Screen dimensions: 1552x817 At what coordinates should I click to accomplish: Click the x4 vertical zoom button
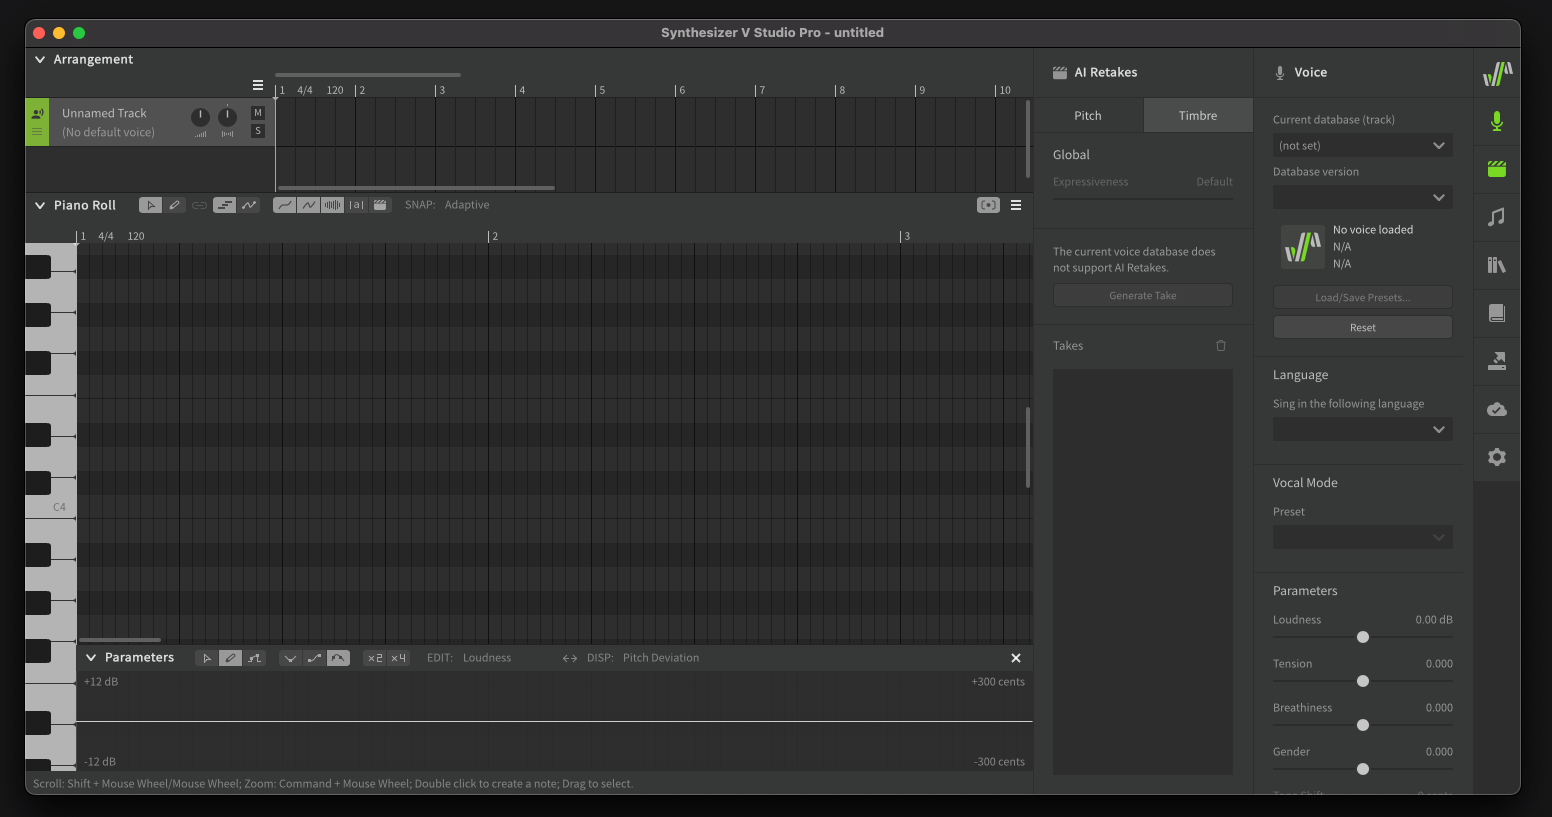(x=398, y=658)
